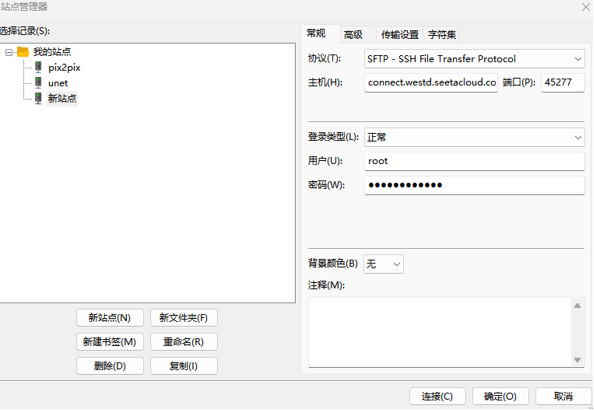The height and width of the screenshot is (410, 594).
Task: Select the unet site entry
Action: pyautogui.click(x=58, y=83)
